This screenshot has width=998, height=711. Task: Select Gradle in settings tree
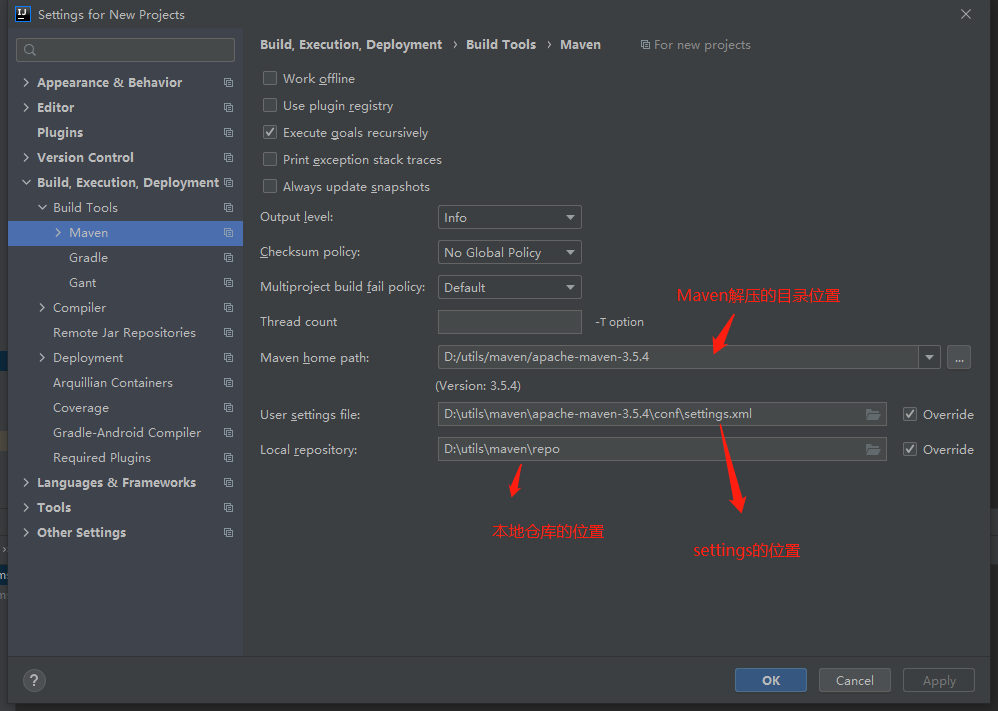(x=88, y=258)
